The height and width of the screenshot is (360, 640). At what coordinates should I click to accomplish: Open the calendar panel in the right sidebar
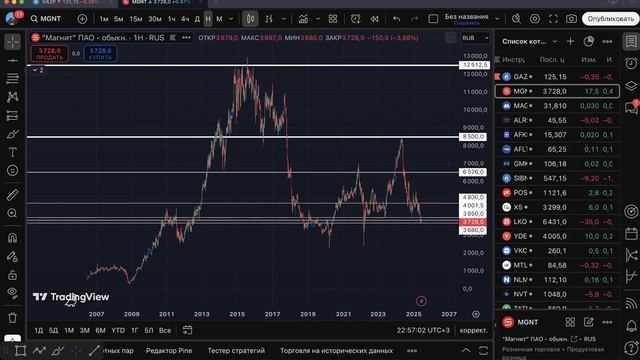pyautogui.click(x=631, y=234)
